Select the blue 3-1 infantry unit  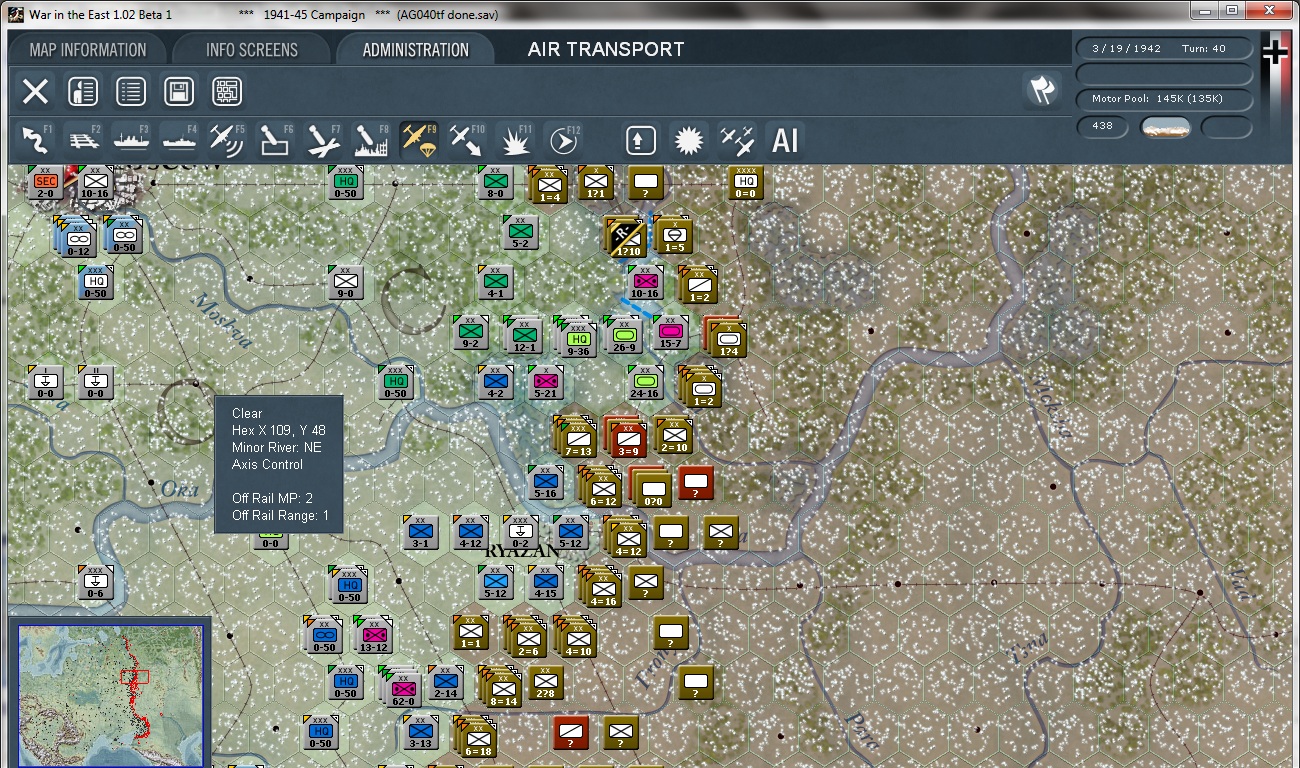click(420, 533)
